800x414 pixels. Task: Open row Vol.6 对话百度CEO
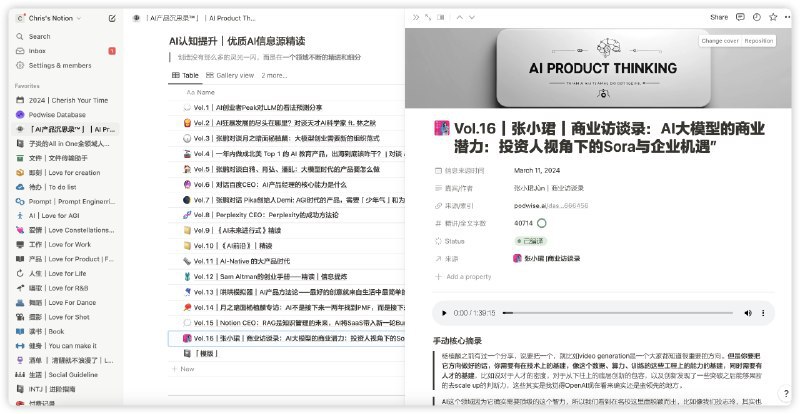point(270,185)
